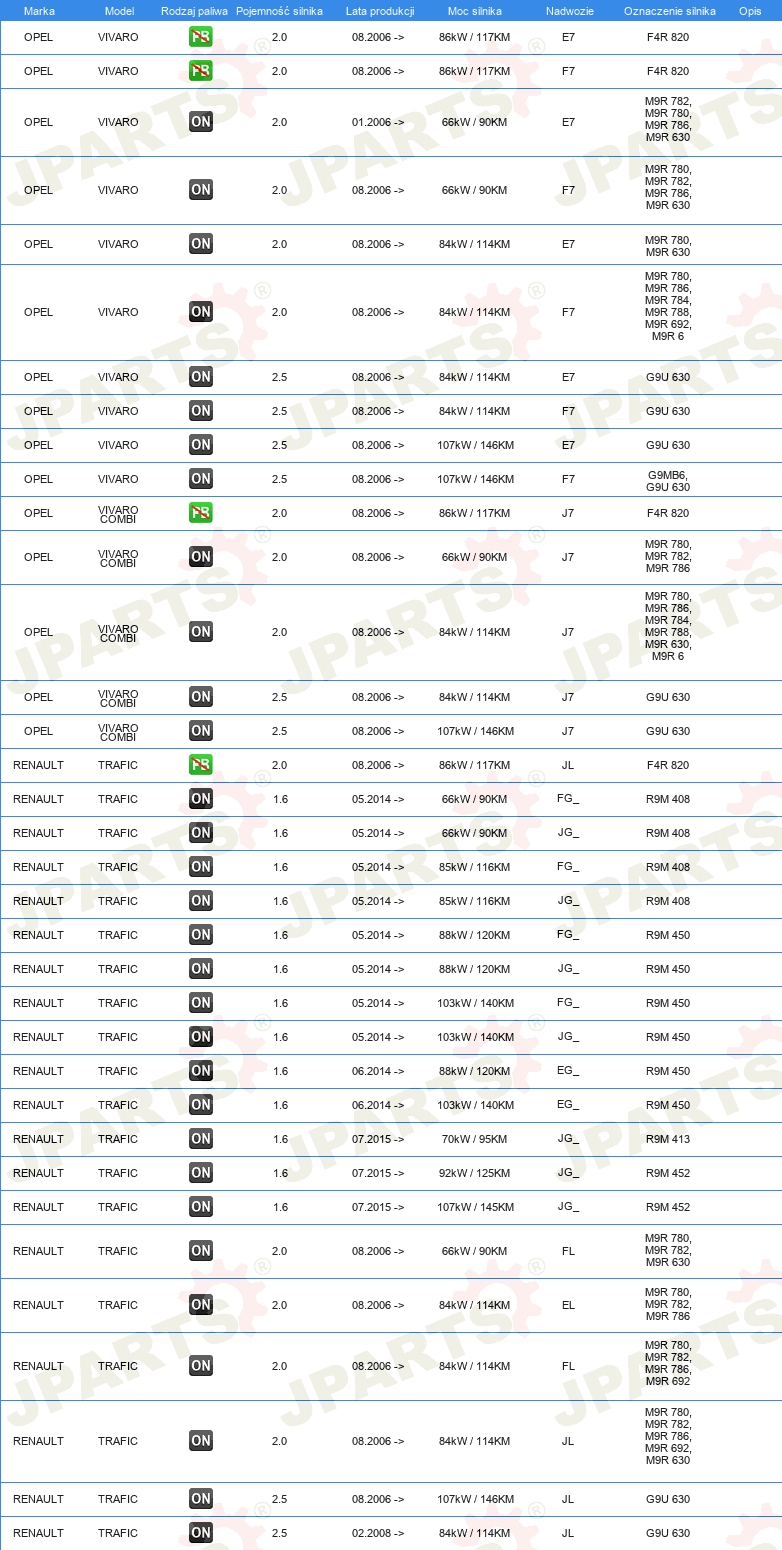The width and height of the screenshot is (782, 1550).
Task: Click the R9M 413 engine code cell
Action: (x=668, y=1139)
